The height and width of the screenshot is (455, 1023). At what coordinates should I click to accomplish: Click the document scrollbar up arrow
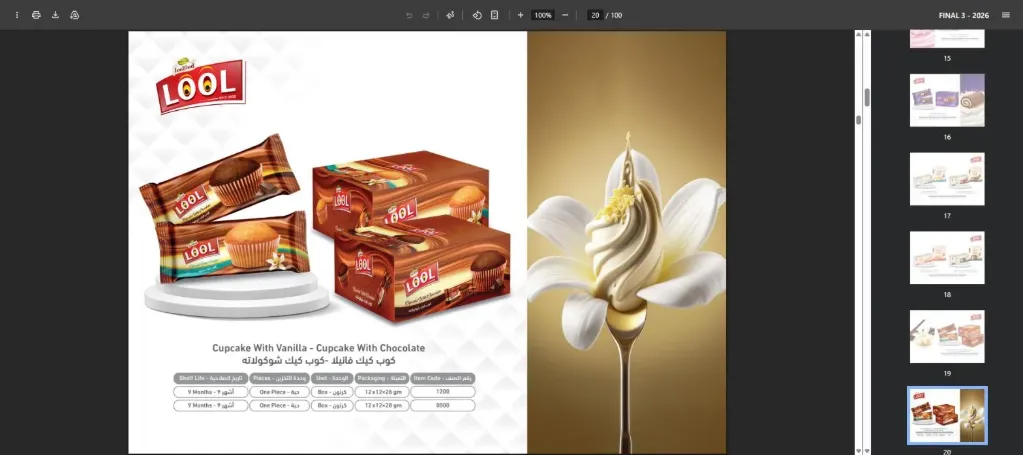(859, 34)
